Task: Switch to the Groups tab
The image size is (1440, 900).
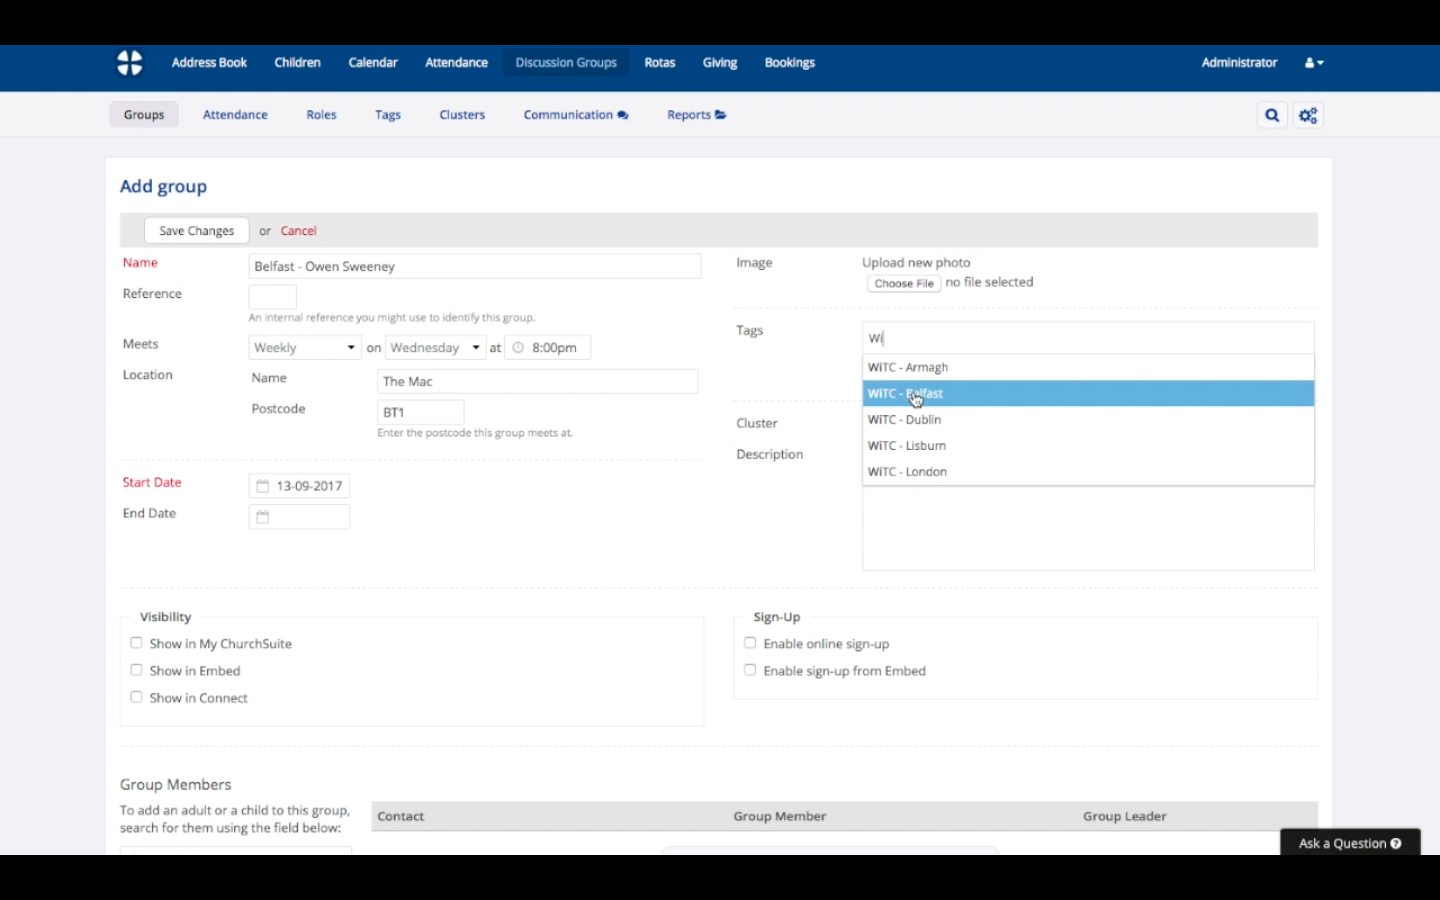Action: coord(144,115)
